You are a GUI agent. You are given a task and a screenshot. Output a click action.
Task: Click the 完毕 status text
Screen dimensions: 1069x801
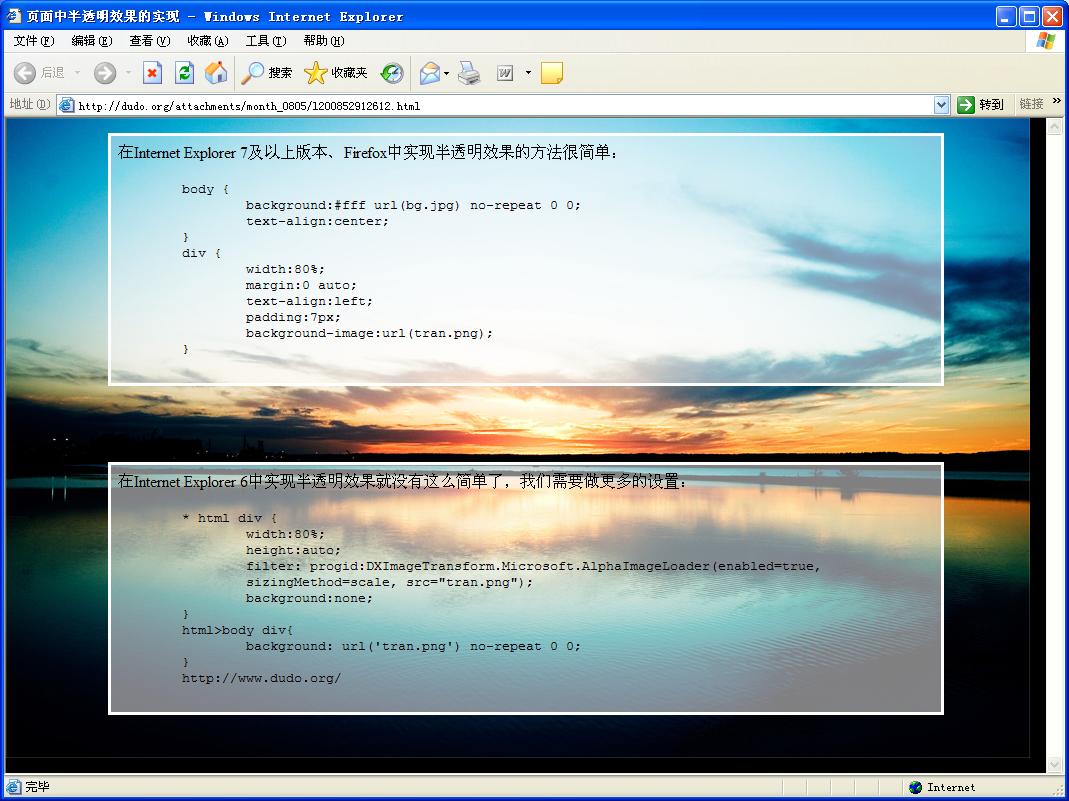[x=37, y=787]
